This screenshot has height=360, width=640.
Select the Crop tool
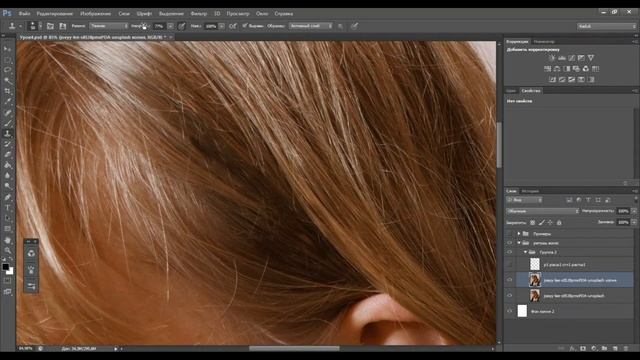point(7,91)
